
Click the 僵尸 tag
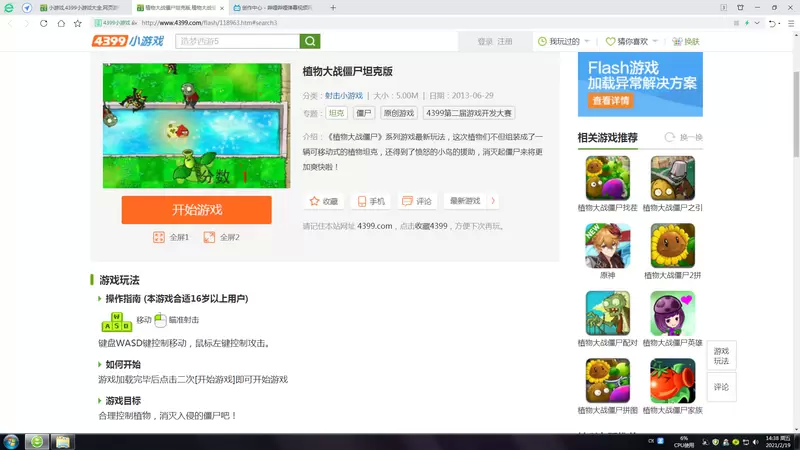tap(364, 113)
